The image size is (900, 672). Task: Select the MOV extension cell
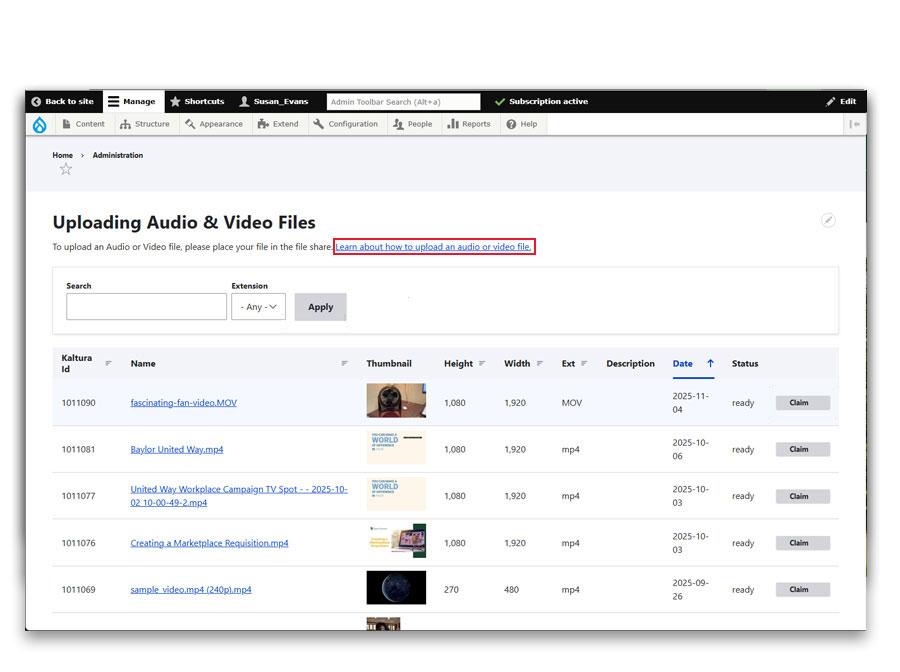[x=572, y=403]
